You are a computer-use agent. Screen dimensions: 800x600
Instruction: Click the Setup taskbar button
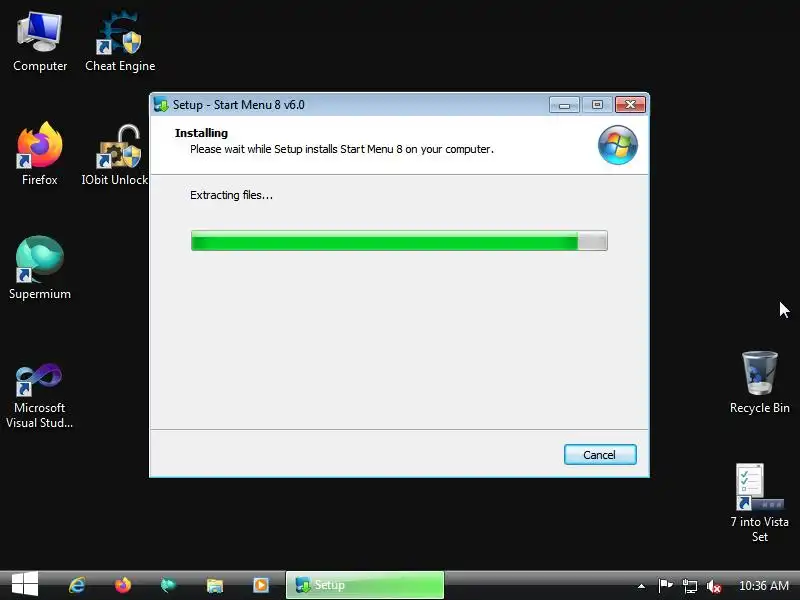click(365, 585)
